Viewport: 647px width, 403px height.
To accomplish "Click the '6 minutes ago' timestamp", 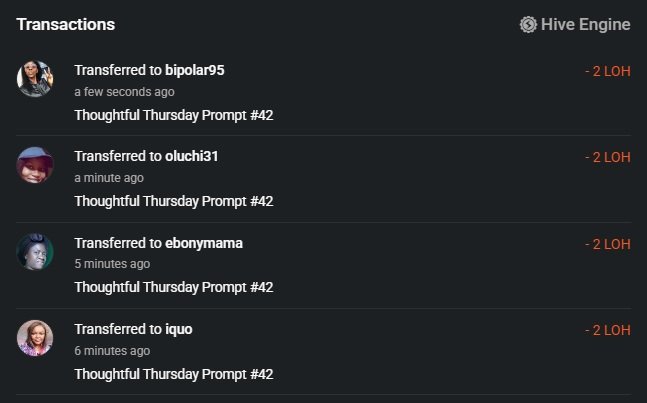I will pos(112,351).
